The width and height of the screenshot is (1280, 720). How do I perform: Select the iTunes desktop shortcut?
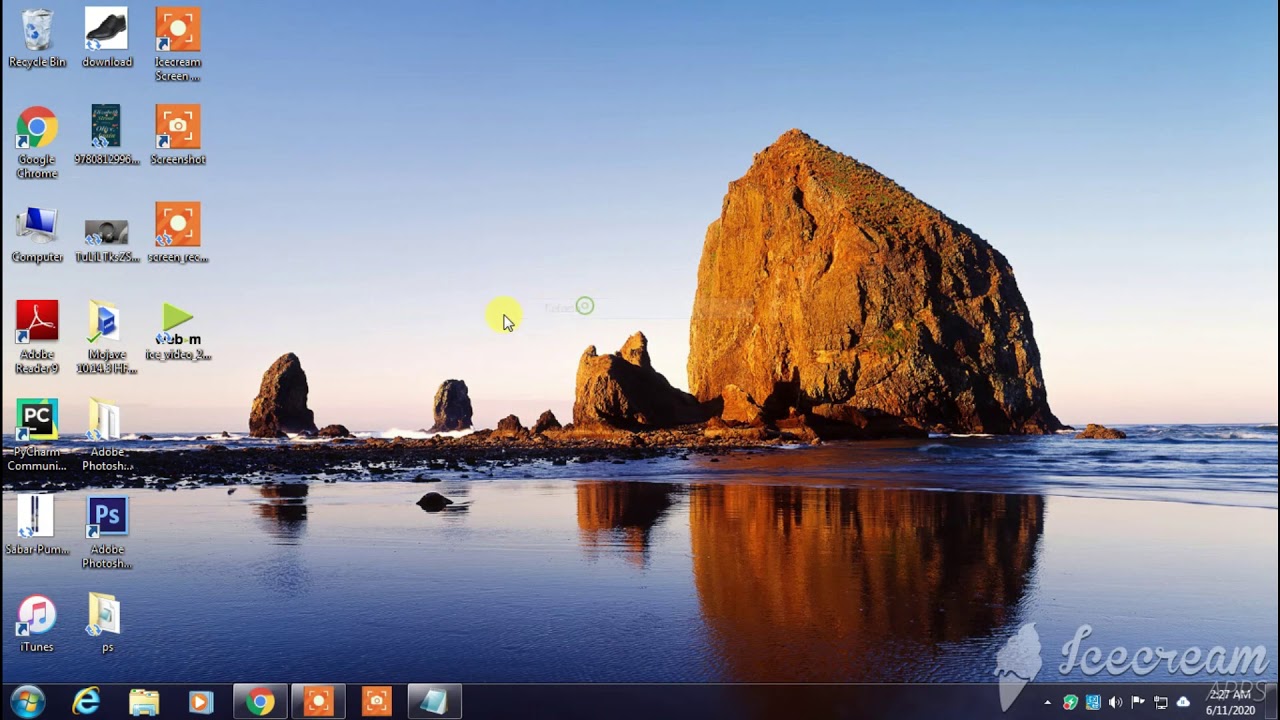(37, 624)
